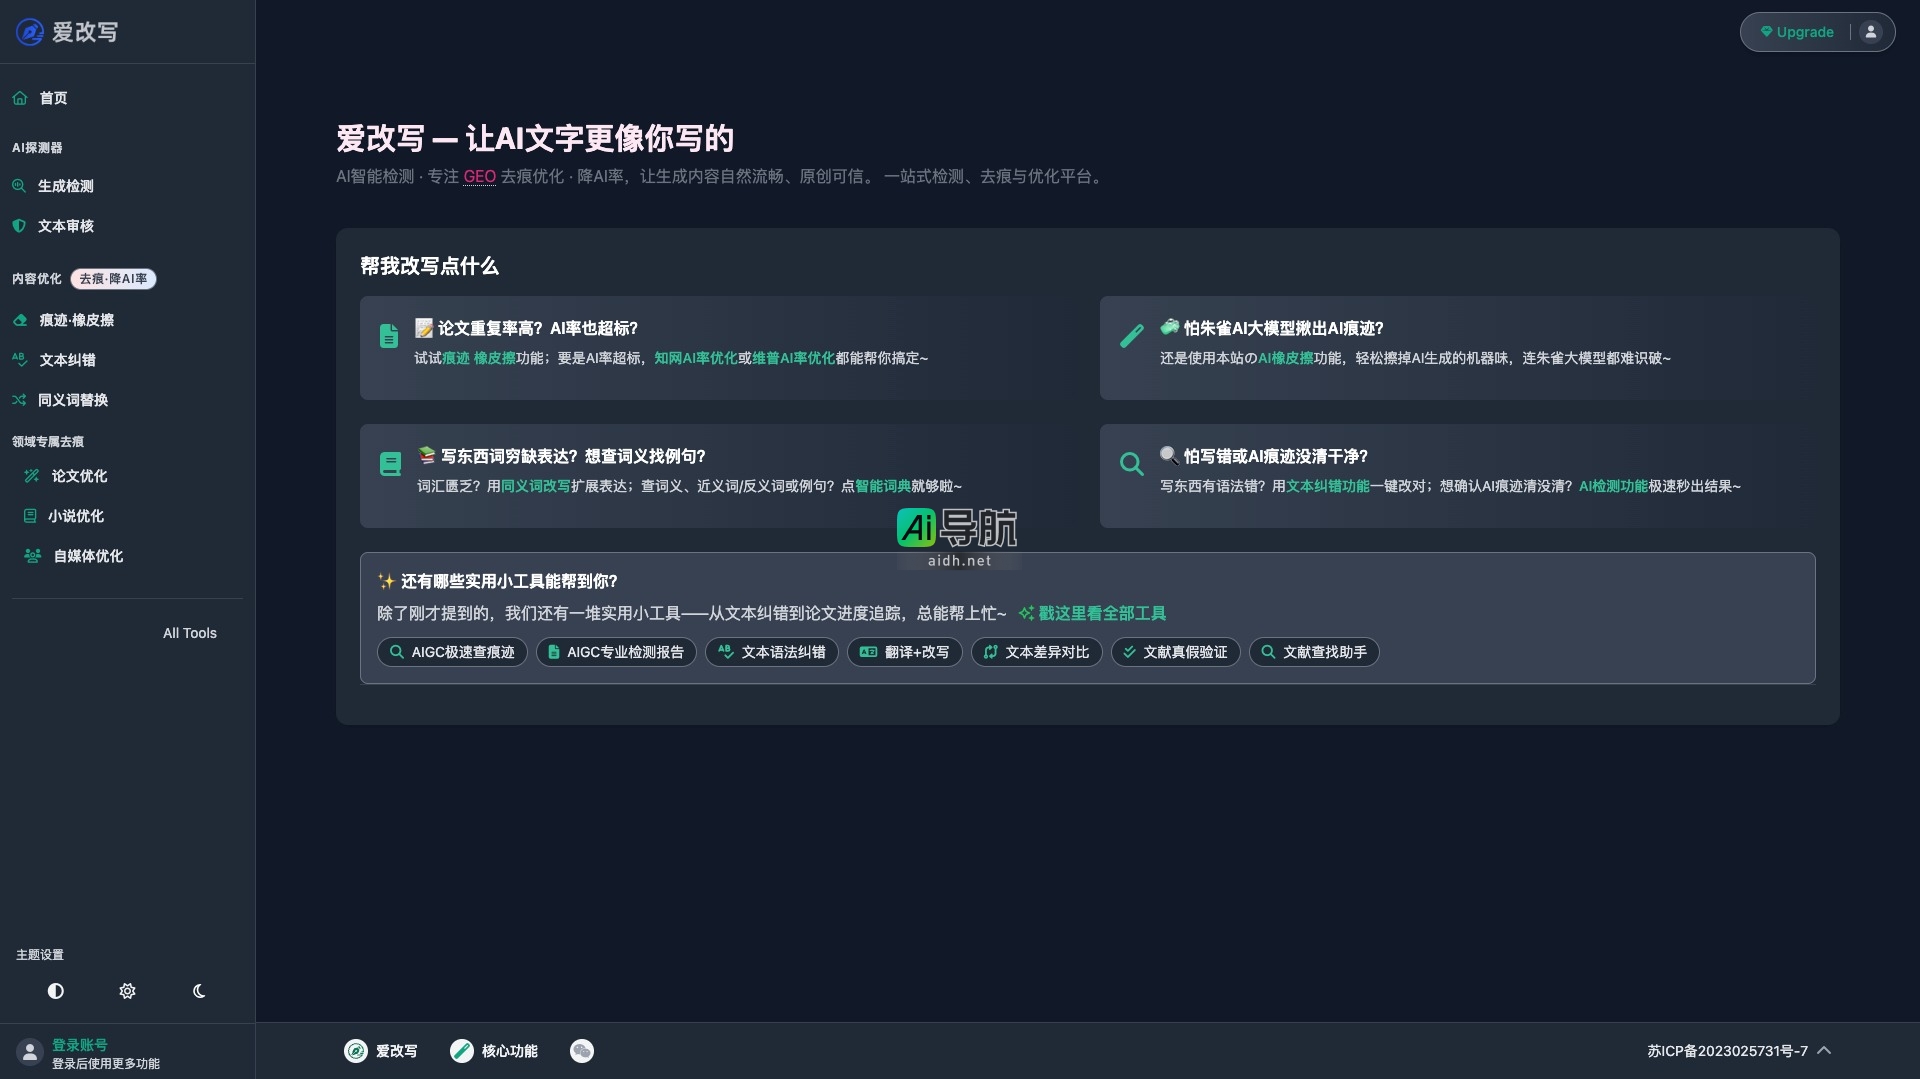
Task: Click the WeChat icon in footer
Action: click(581, 1051)
